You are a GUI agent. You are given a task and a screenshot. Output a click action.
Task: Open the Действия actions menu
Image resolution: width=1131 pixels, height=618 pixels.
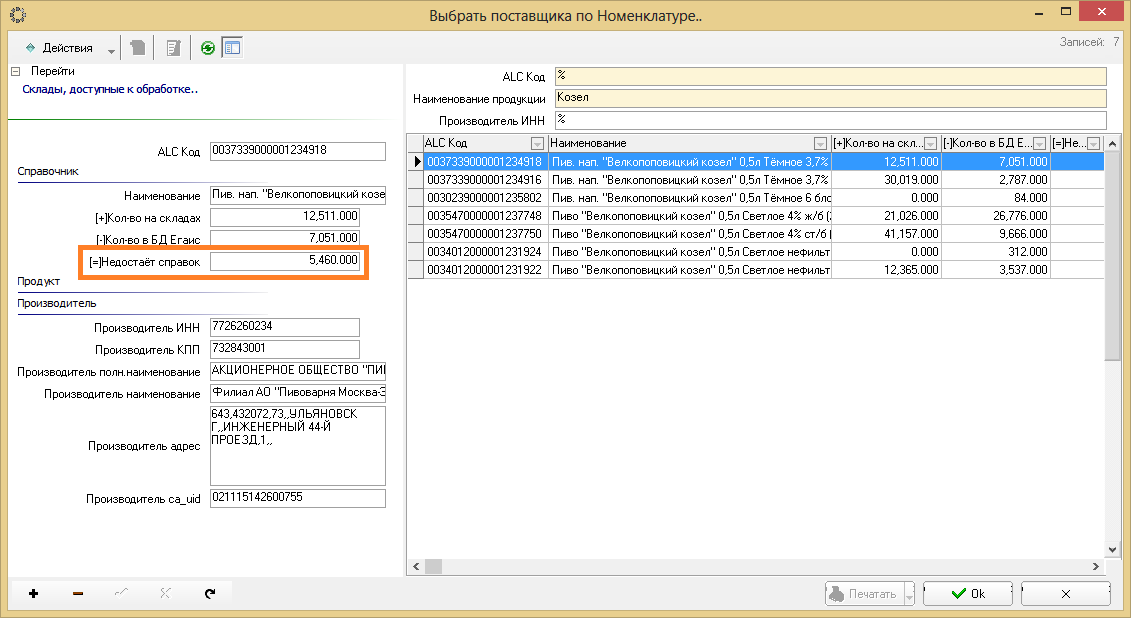[x=59, y=48]
